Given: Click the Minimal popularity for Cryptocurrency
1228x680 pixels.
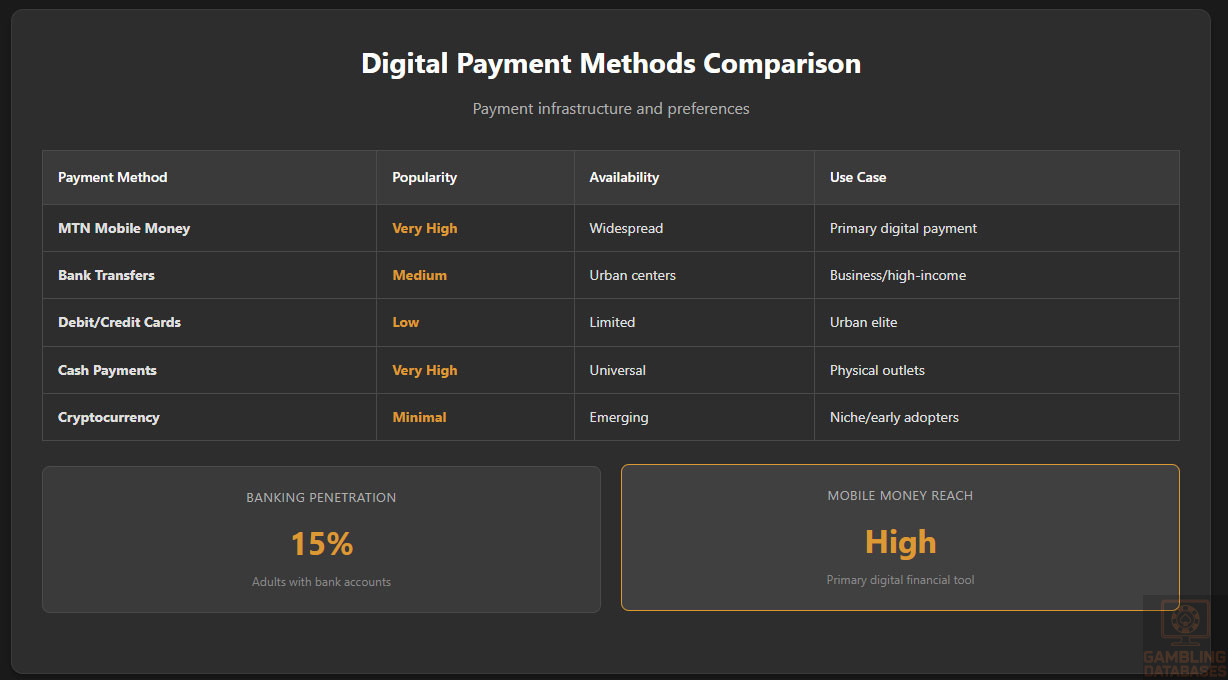Looking at the screenshot, I should tap(419, 417).
